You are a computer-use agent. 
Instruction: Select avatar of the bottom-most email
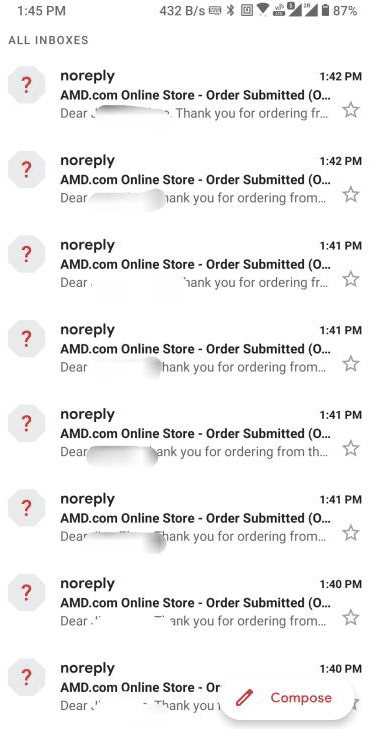[26, 677]
